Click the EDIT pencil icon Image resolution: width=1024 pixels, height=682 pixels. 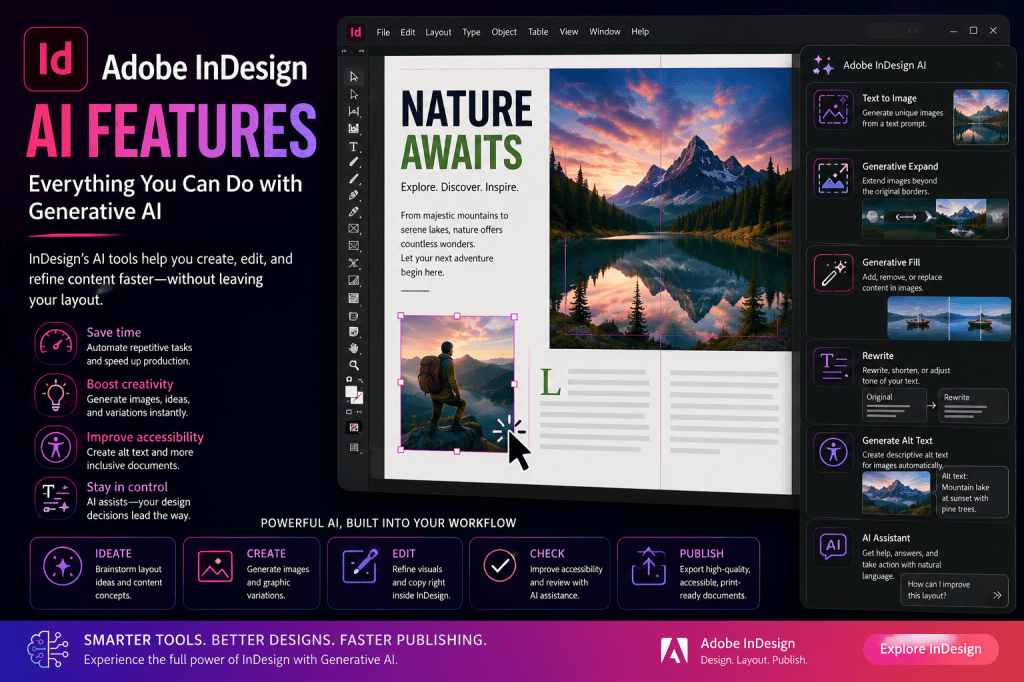pos(360,566)
